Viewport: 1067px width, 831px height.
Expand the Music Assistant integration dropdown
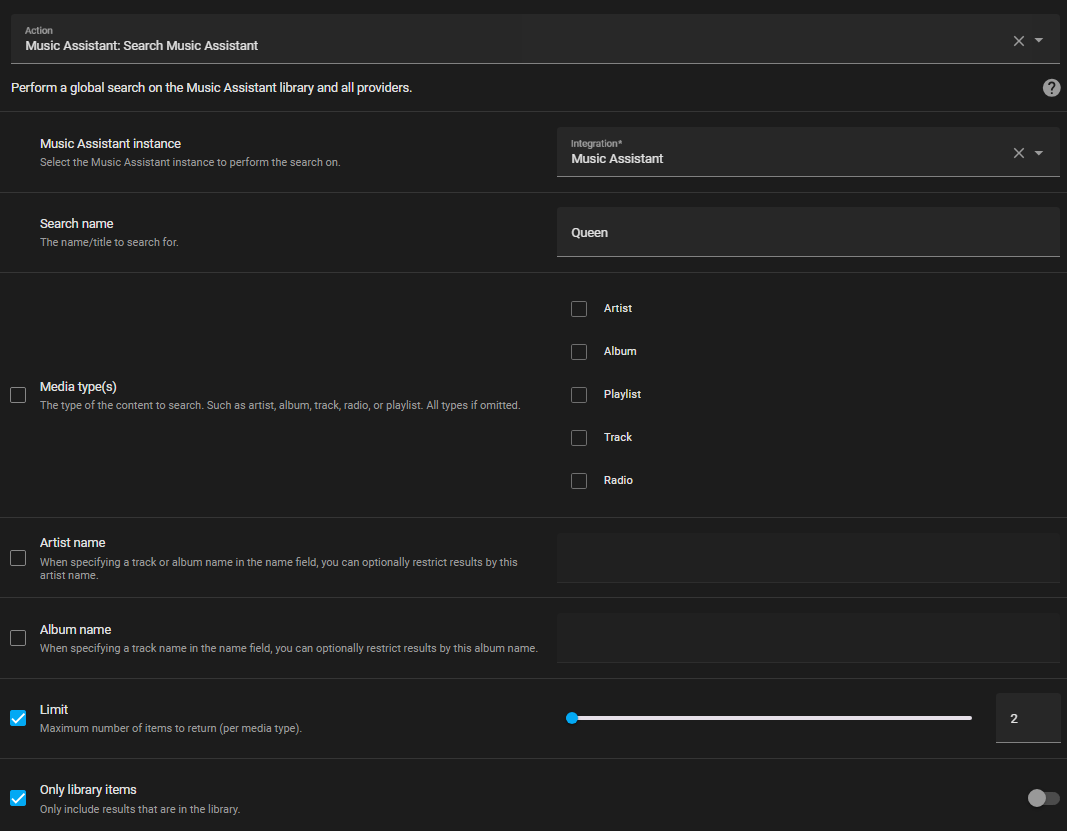[x=1040, y=152]
